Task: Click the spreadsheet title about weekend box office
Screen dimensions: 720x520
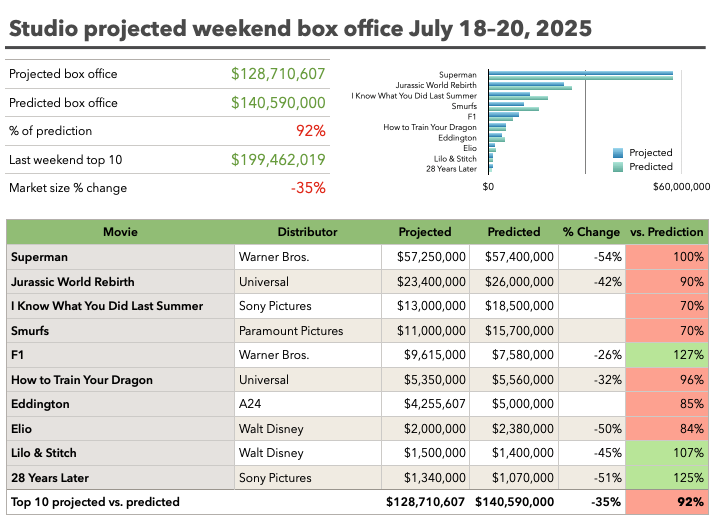Action: coord(299,26)
